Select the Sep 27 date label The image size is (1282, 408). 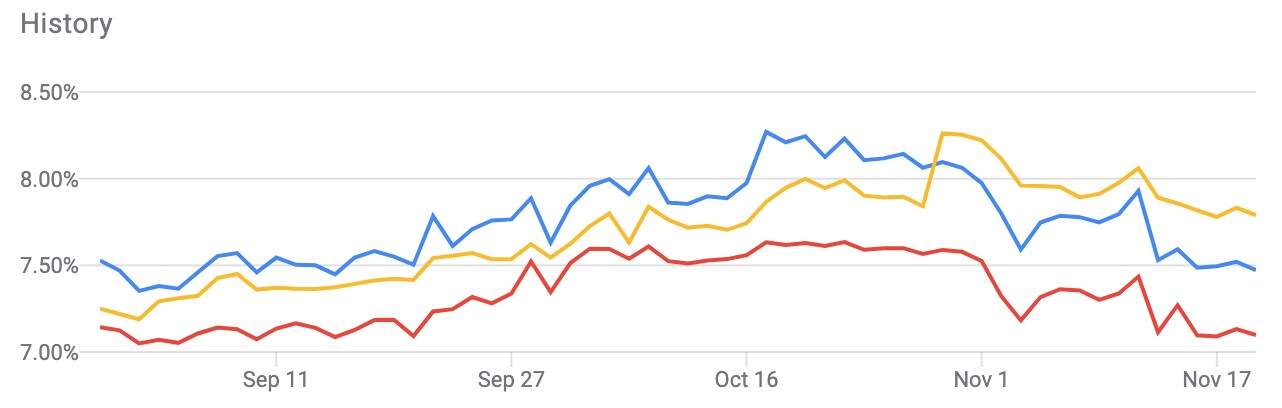(510, 381)
